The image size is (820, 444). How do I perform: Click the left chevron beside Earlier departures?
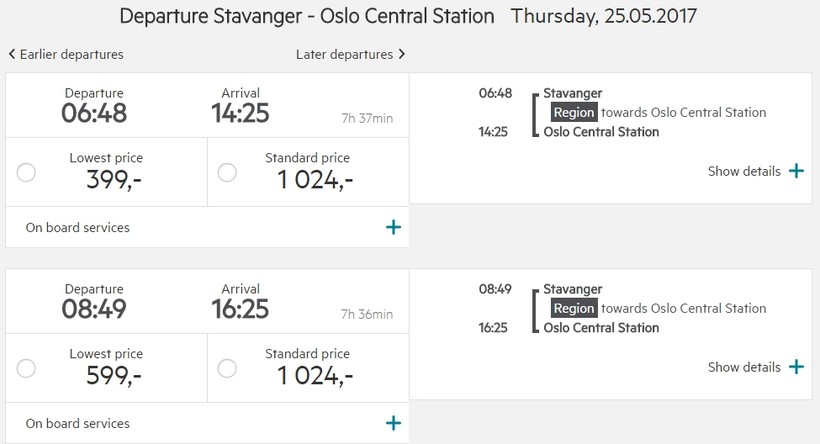point(12,54)
